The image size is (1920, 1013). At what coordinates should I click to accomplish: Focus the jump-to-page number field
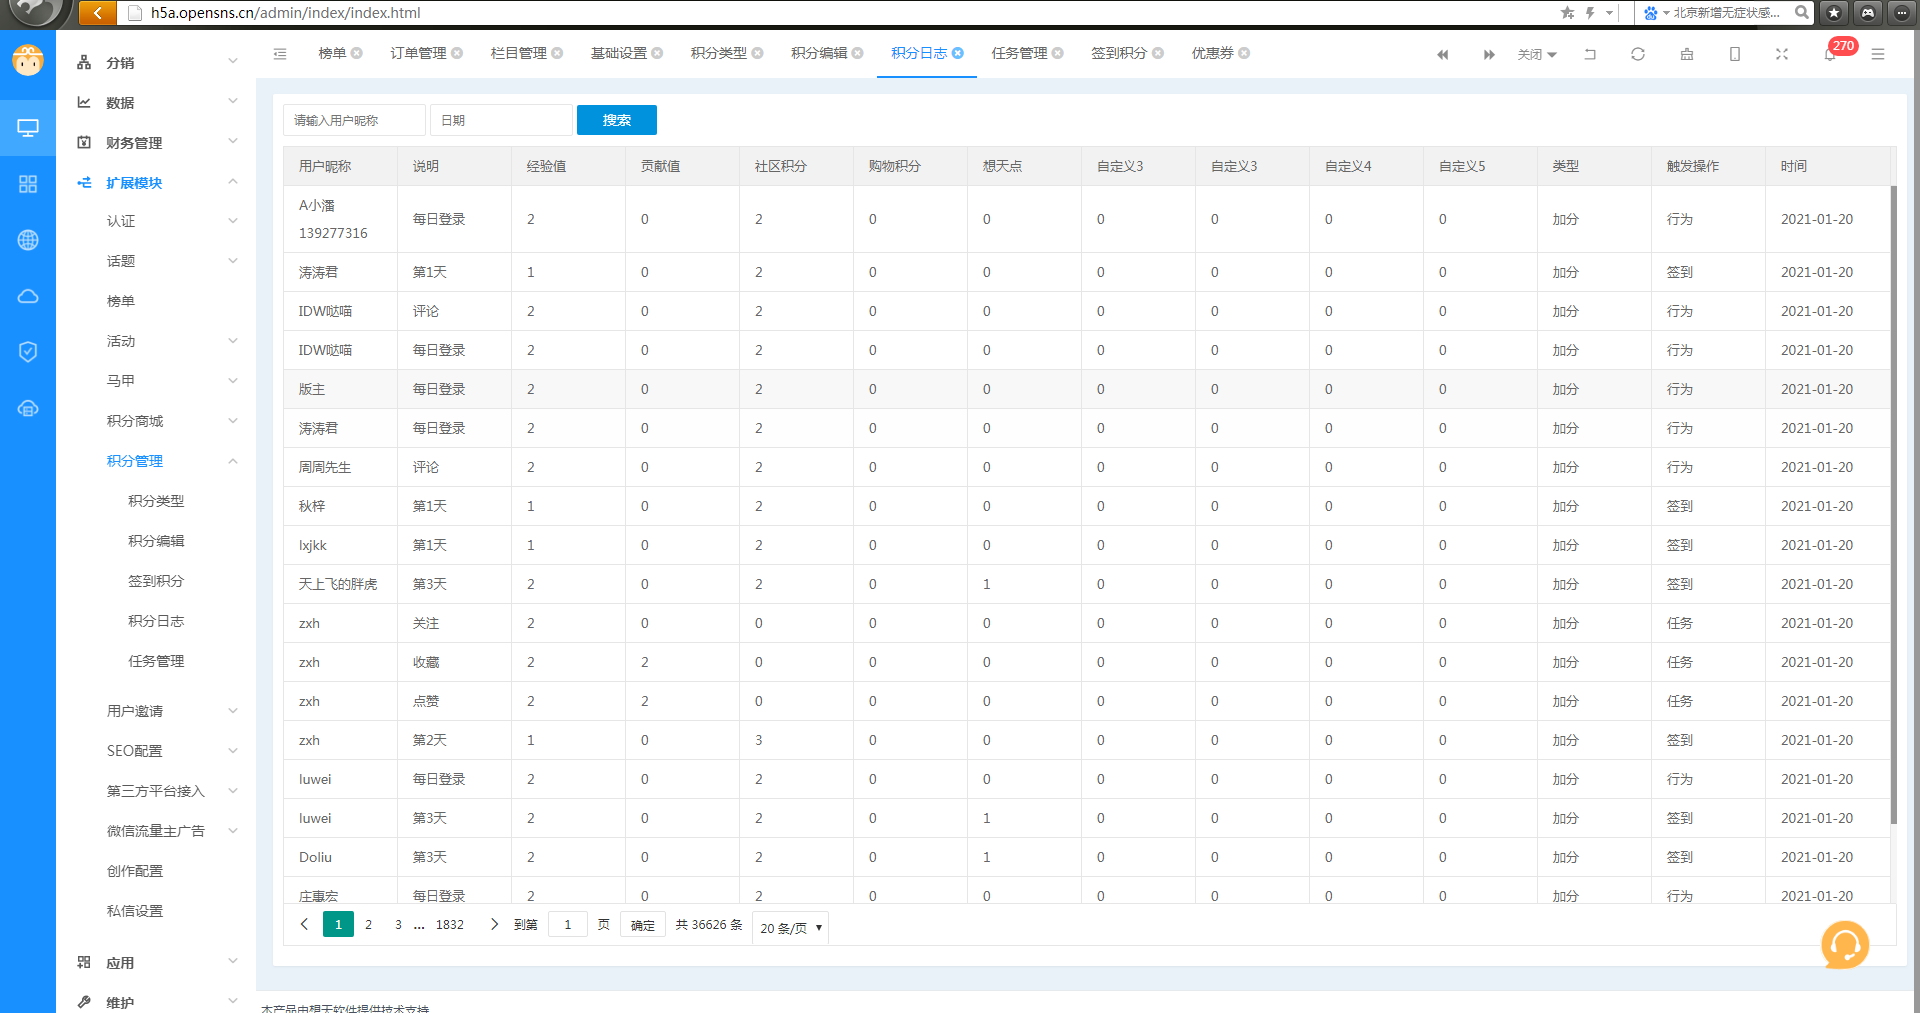(568, 925)
